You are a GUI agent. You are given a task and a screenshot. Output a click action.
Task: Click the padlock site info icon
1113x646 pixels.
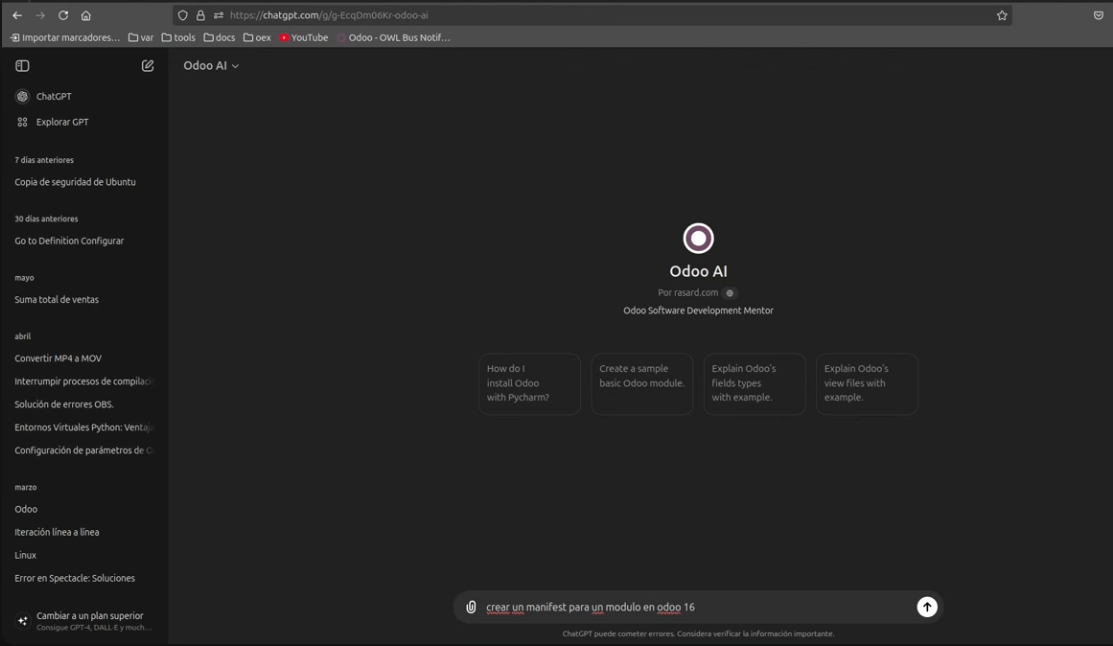(200, 15)
